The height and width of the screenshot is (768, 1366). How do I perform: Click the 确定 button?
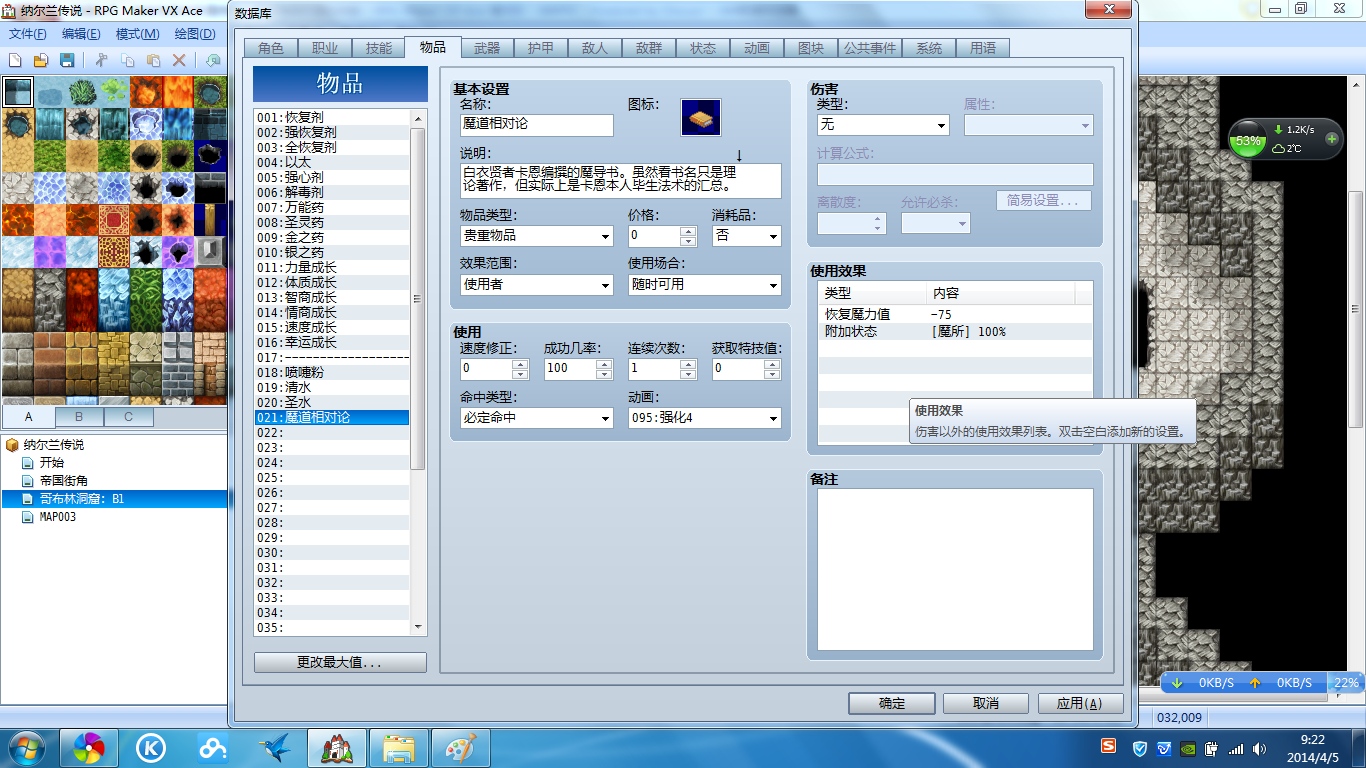click(892, 703)
